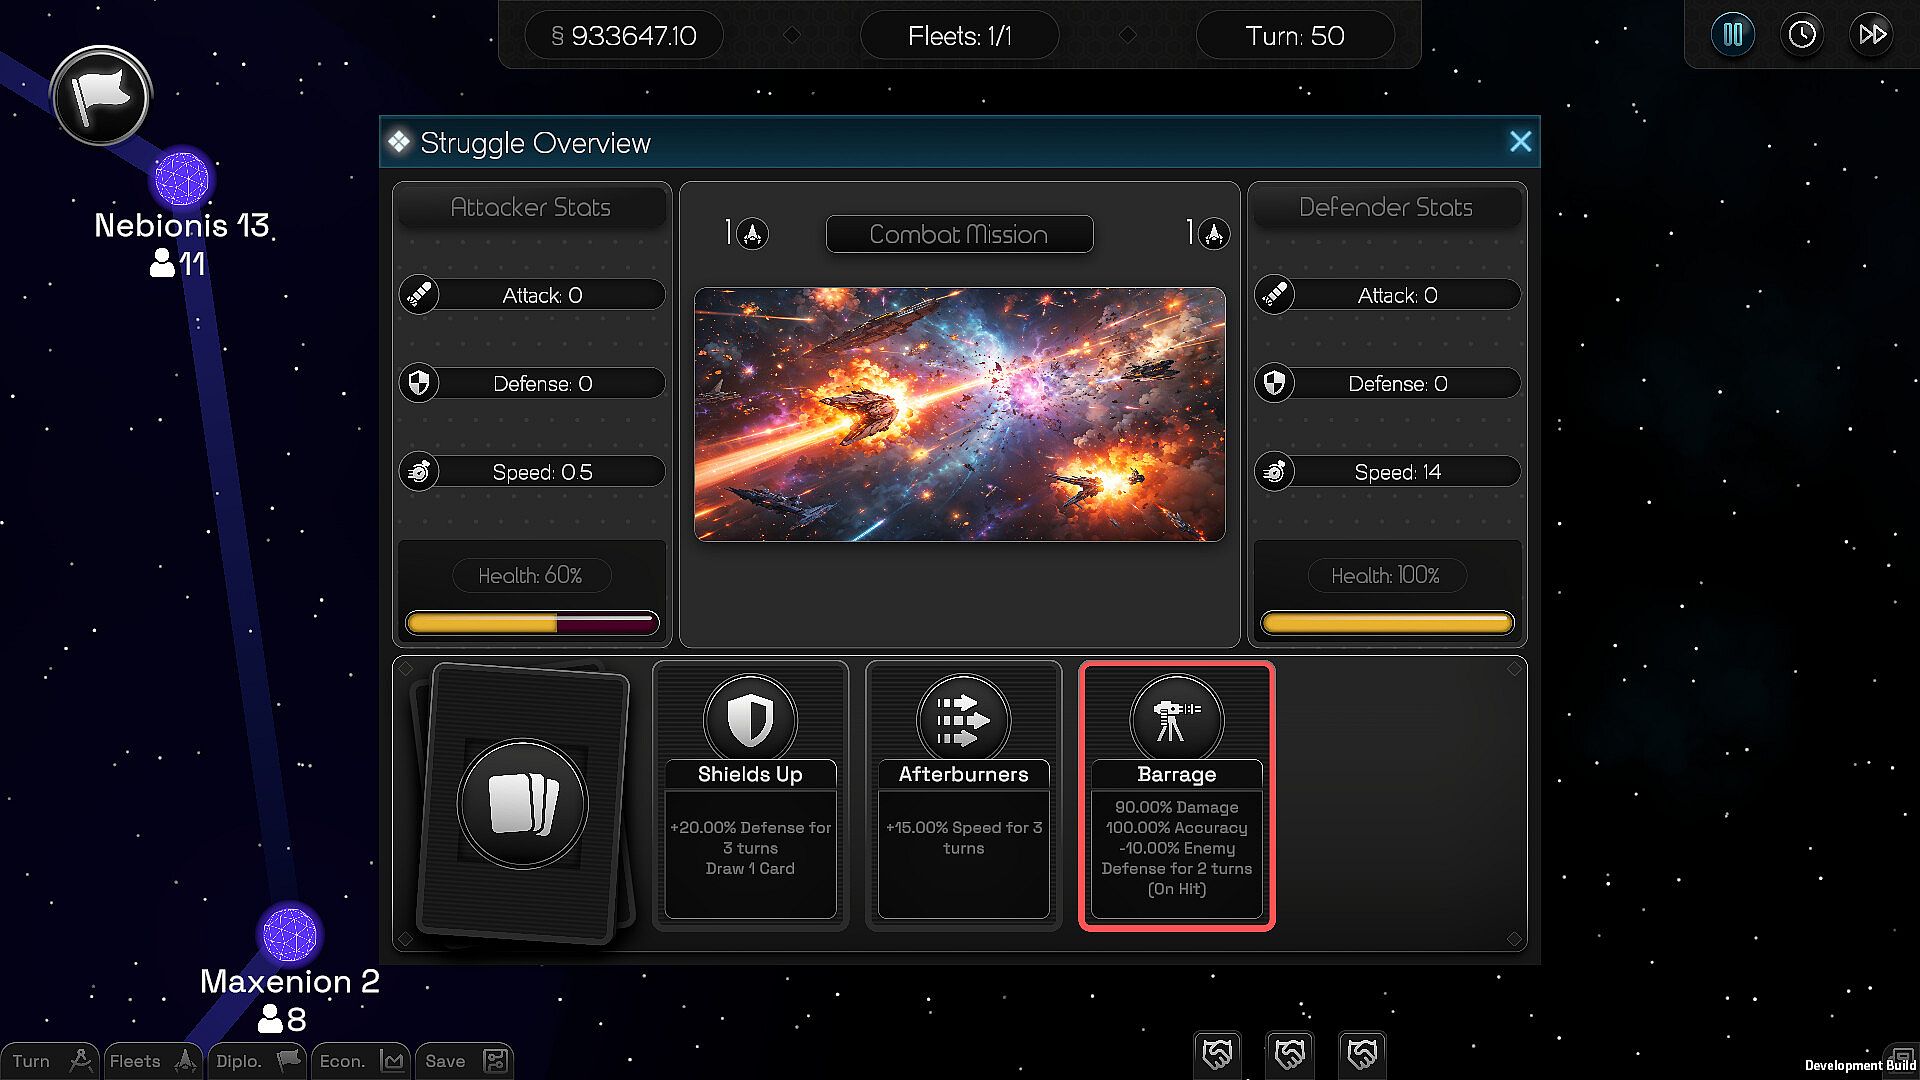This screenshot has width=1920, height=1080.
Task: Click the pause game speed button
Action: [x=1733, y=35]
